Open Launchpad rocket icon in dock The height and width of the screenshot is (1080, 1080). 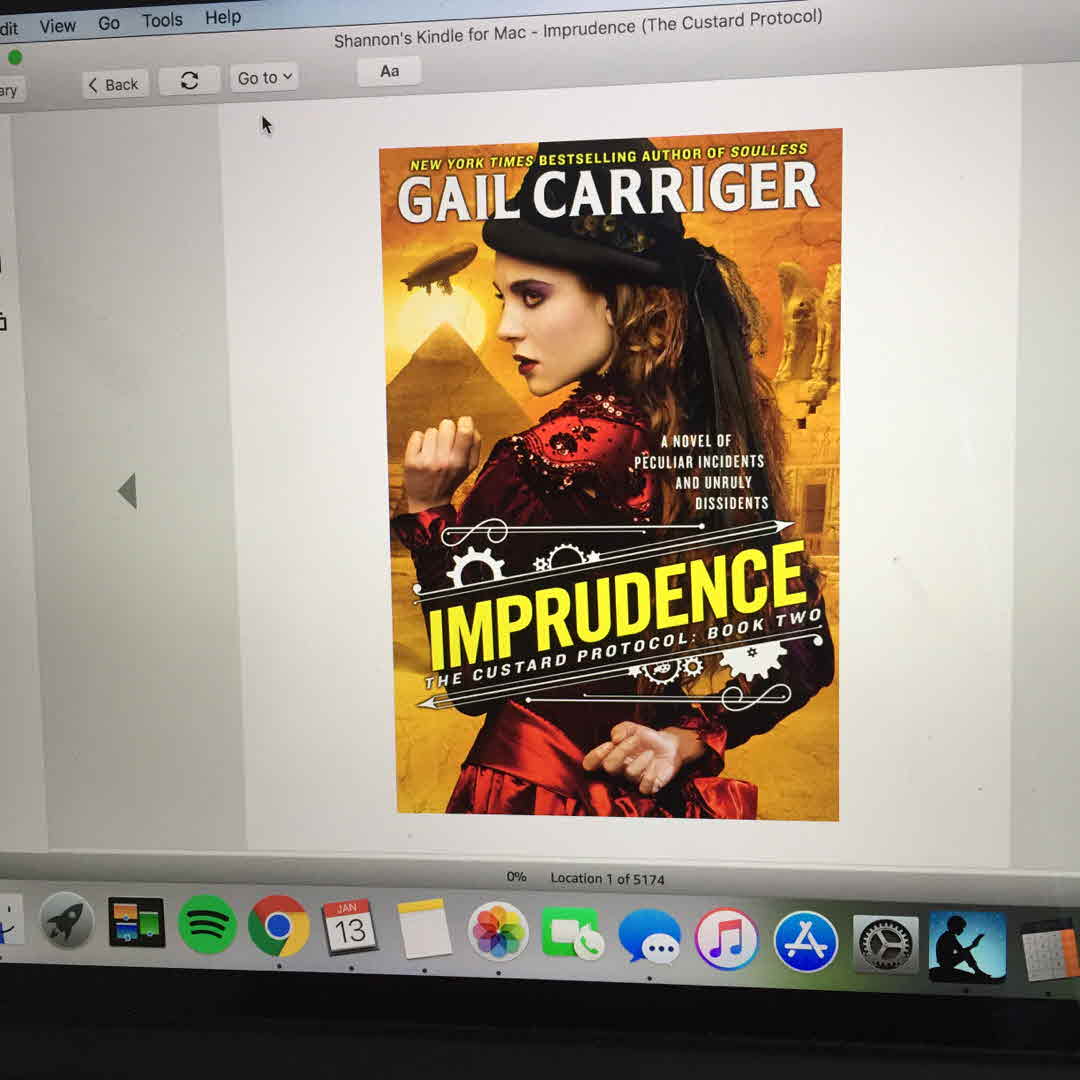click(x=67, y=920)
